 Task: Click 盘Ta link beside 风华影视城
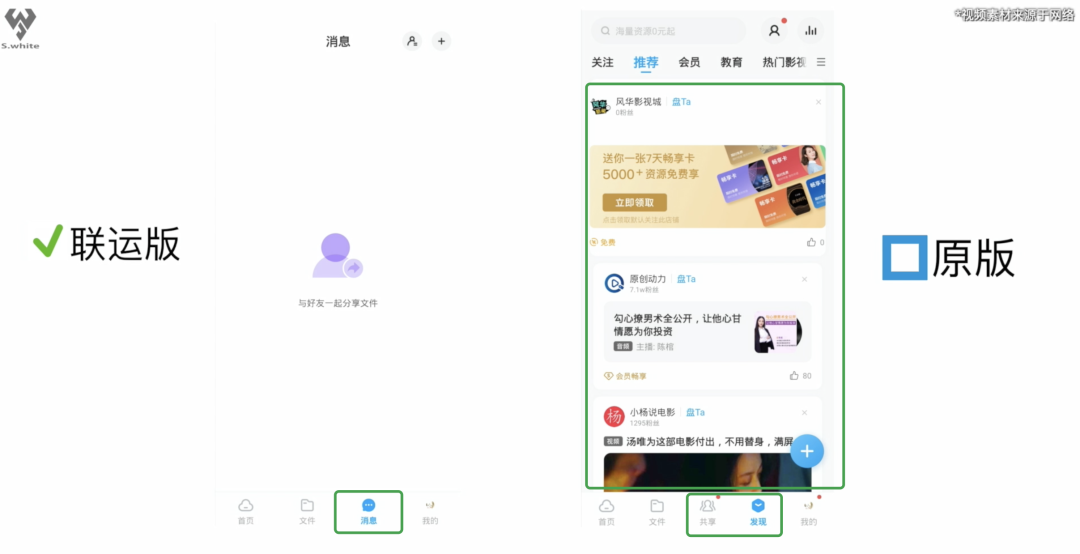coord(681,102)
